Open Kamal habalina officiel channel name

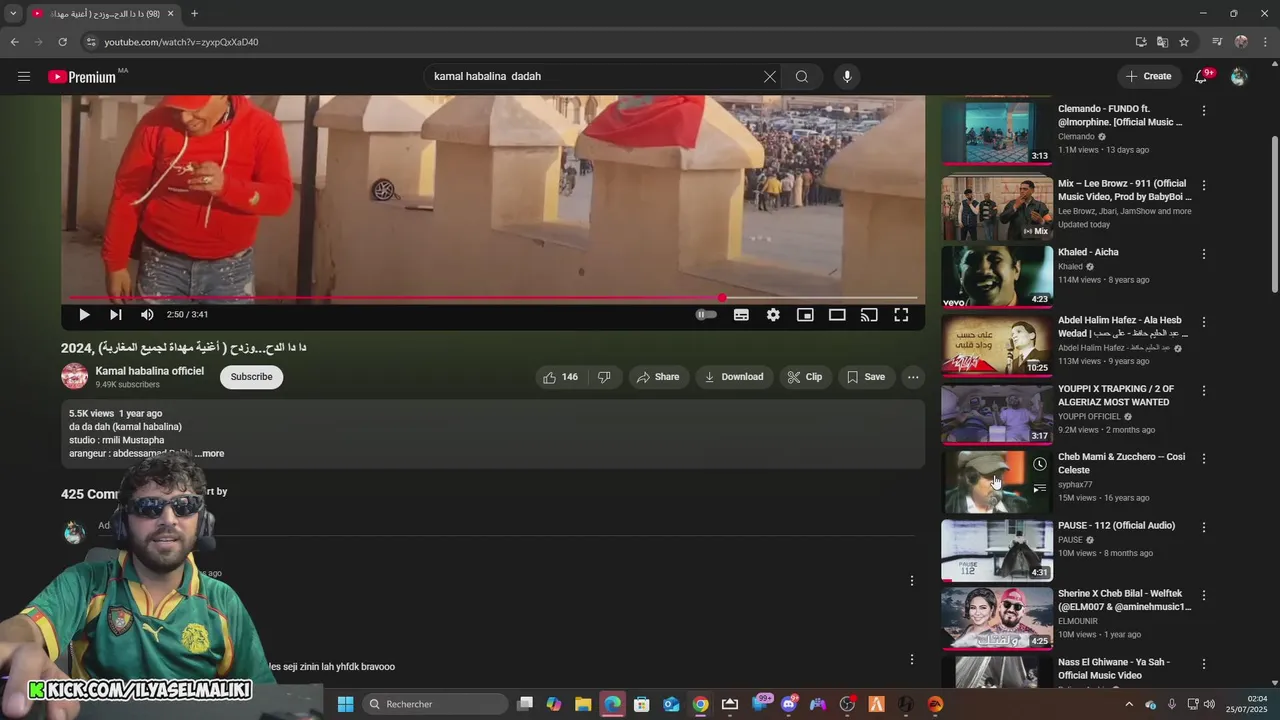[x=150, y=371]
